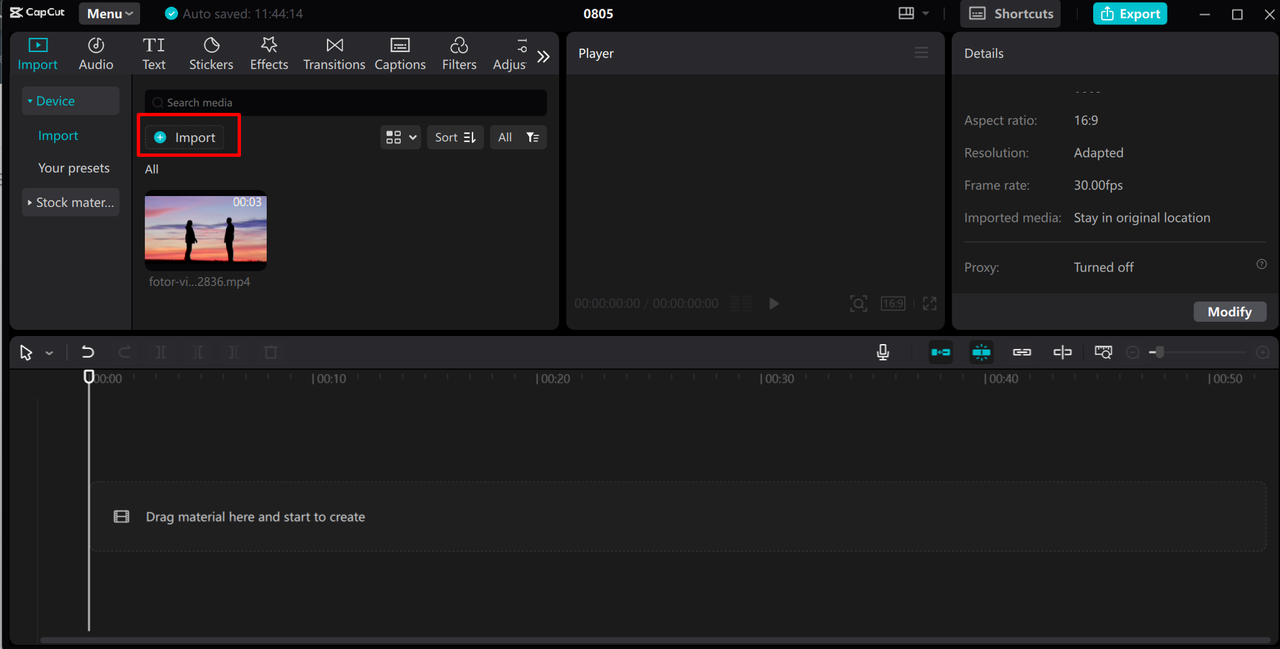The image size is (1280, 649).
Task: Click the timeline zoom in plus icon
Action: pyautogui.click(x=1263, y=353)
